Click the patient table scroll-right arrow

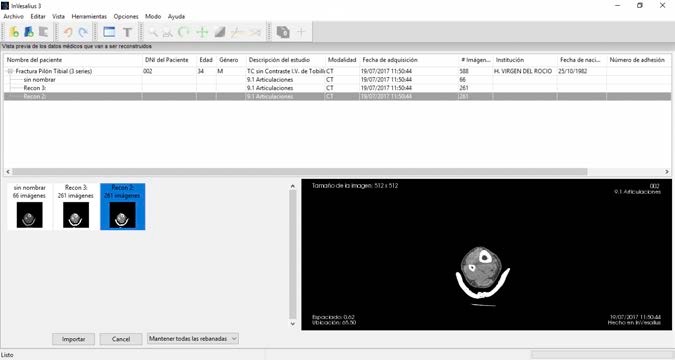[x=667, y=171]
